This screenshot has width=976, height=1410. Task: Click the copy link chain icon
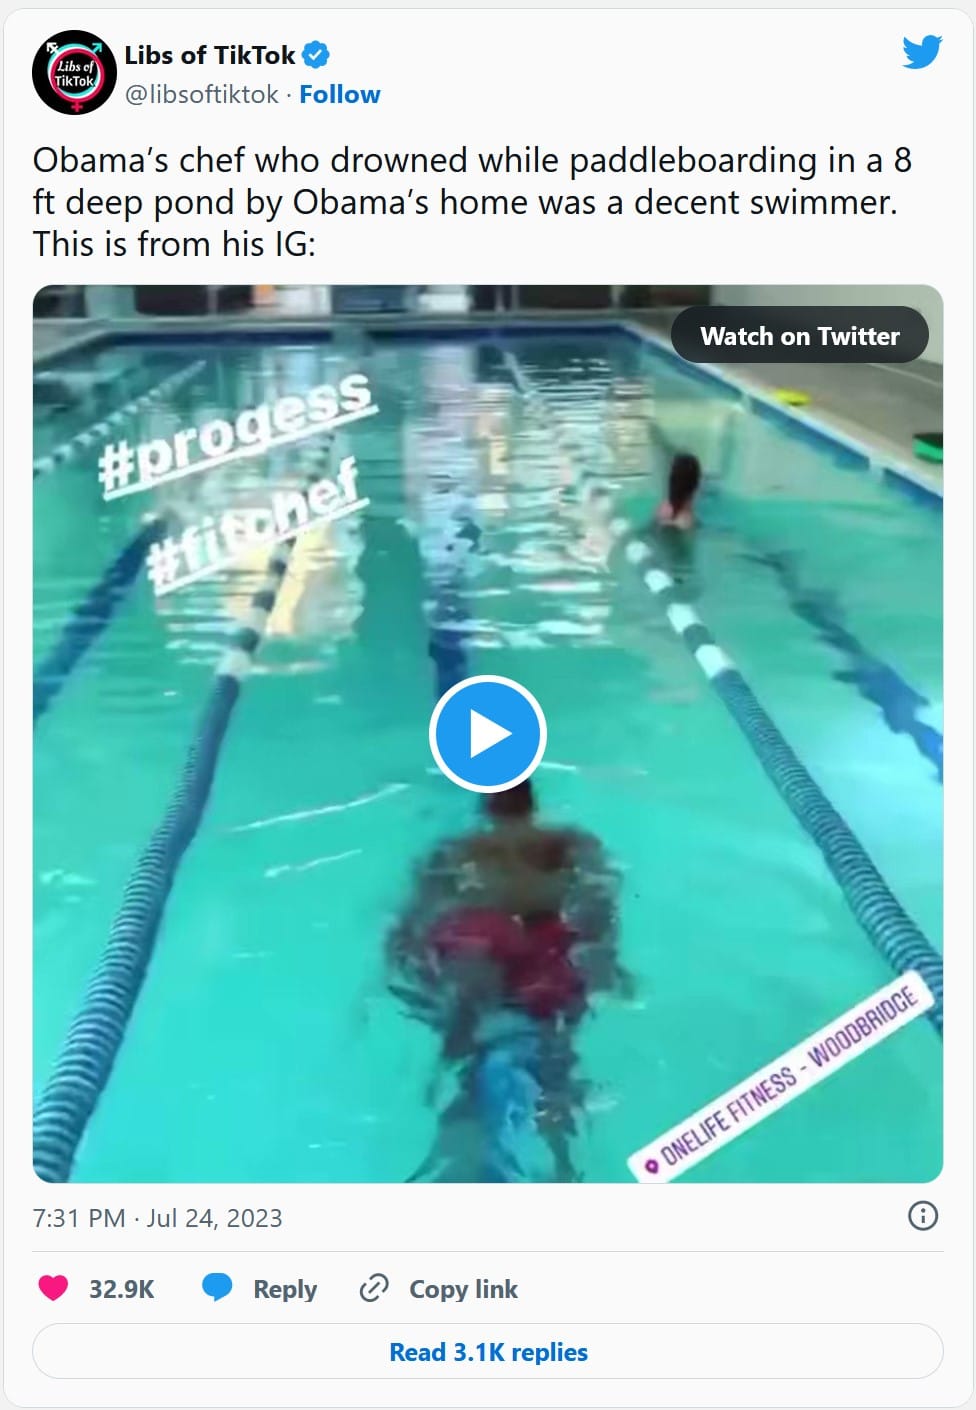[374, 1288]
